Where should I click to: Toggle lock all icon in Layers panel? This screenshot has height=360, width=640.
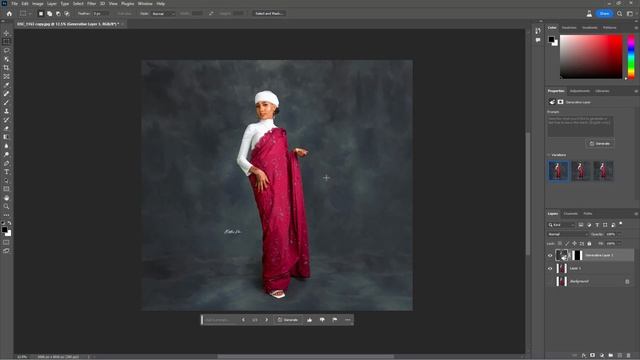coord(589,244)
